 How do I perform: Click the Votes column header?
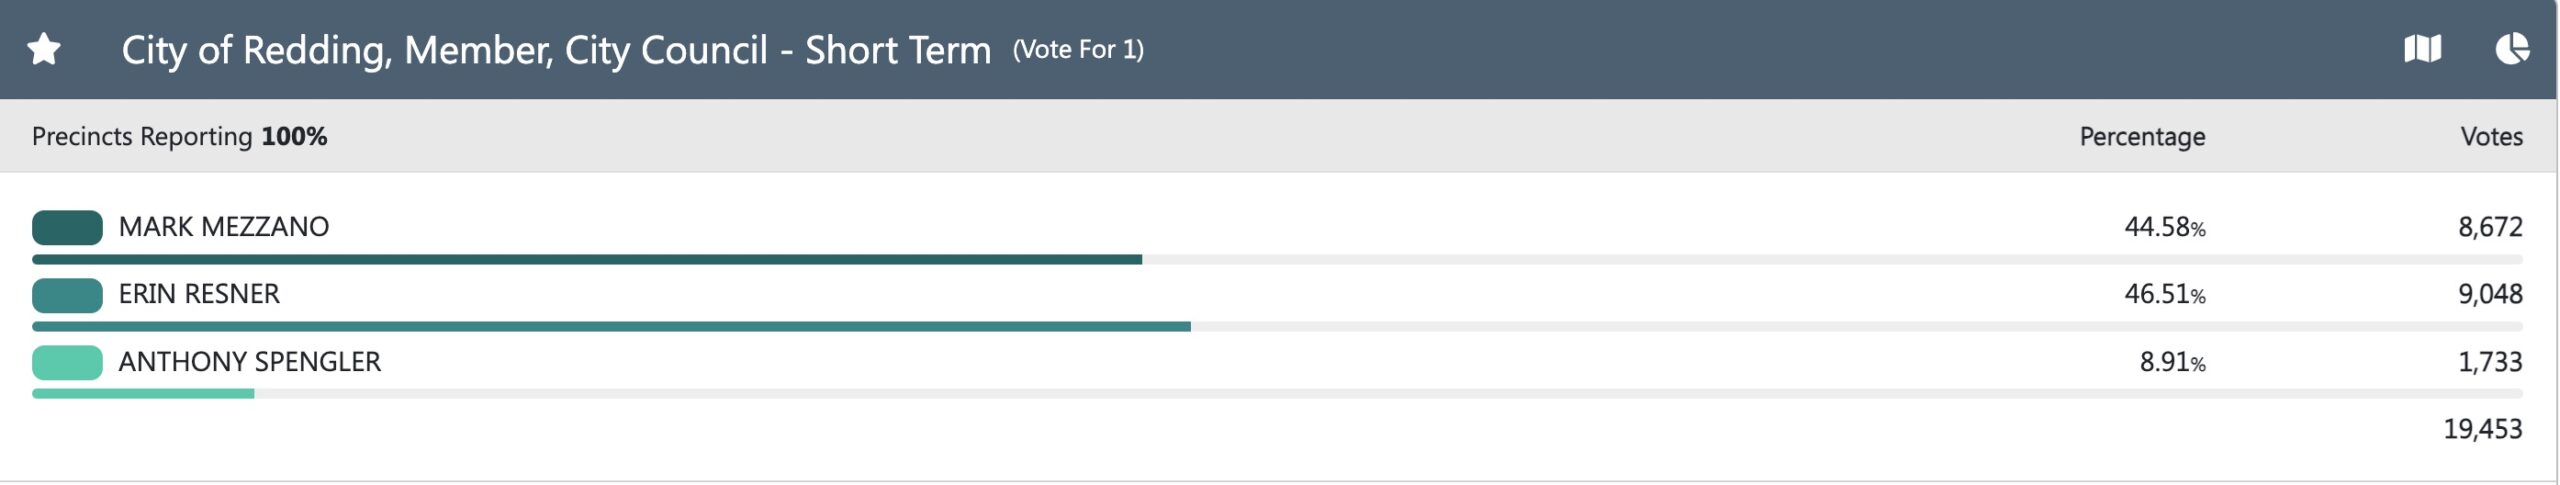coord(2491,137)
